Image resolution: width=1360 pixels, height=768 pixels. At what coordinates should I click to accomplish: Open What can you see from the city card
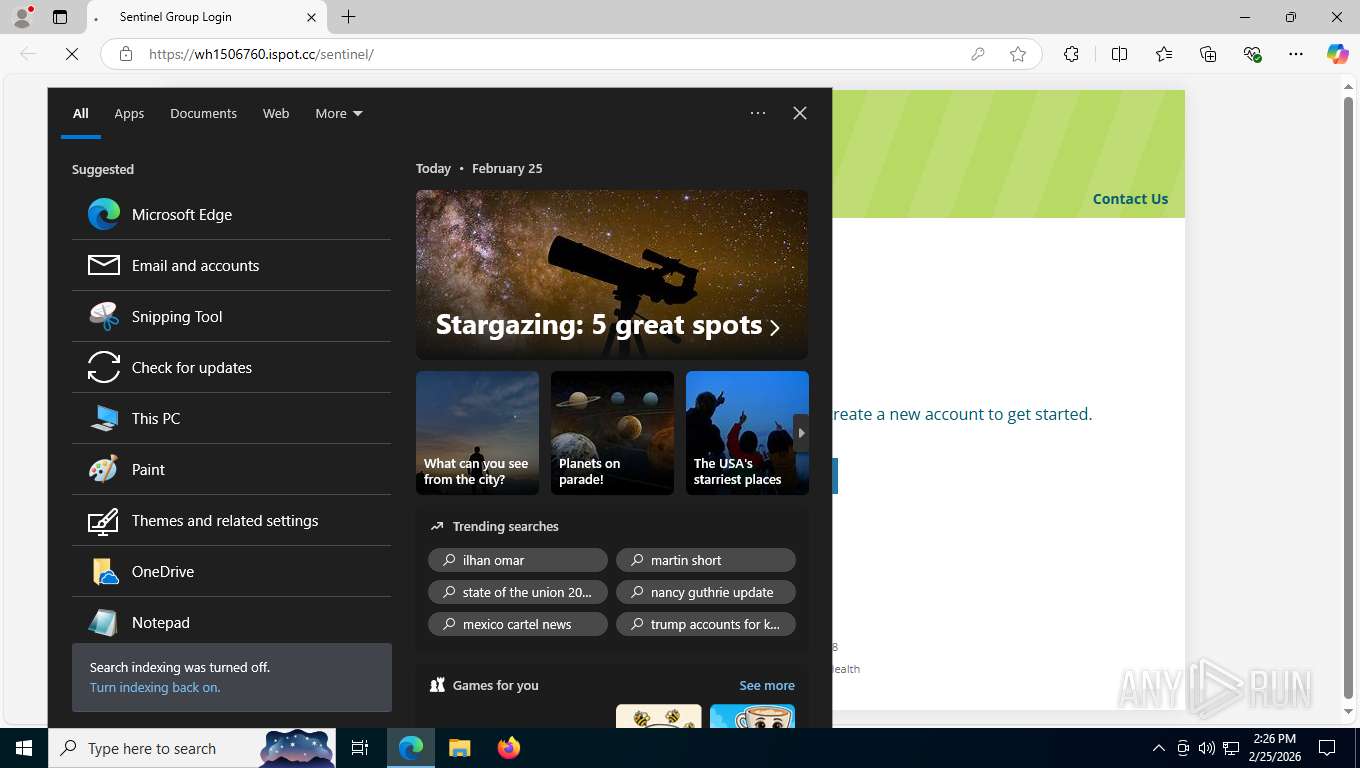[x=477, y=433]
